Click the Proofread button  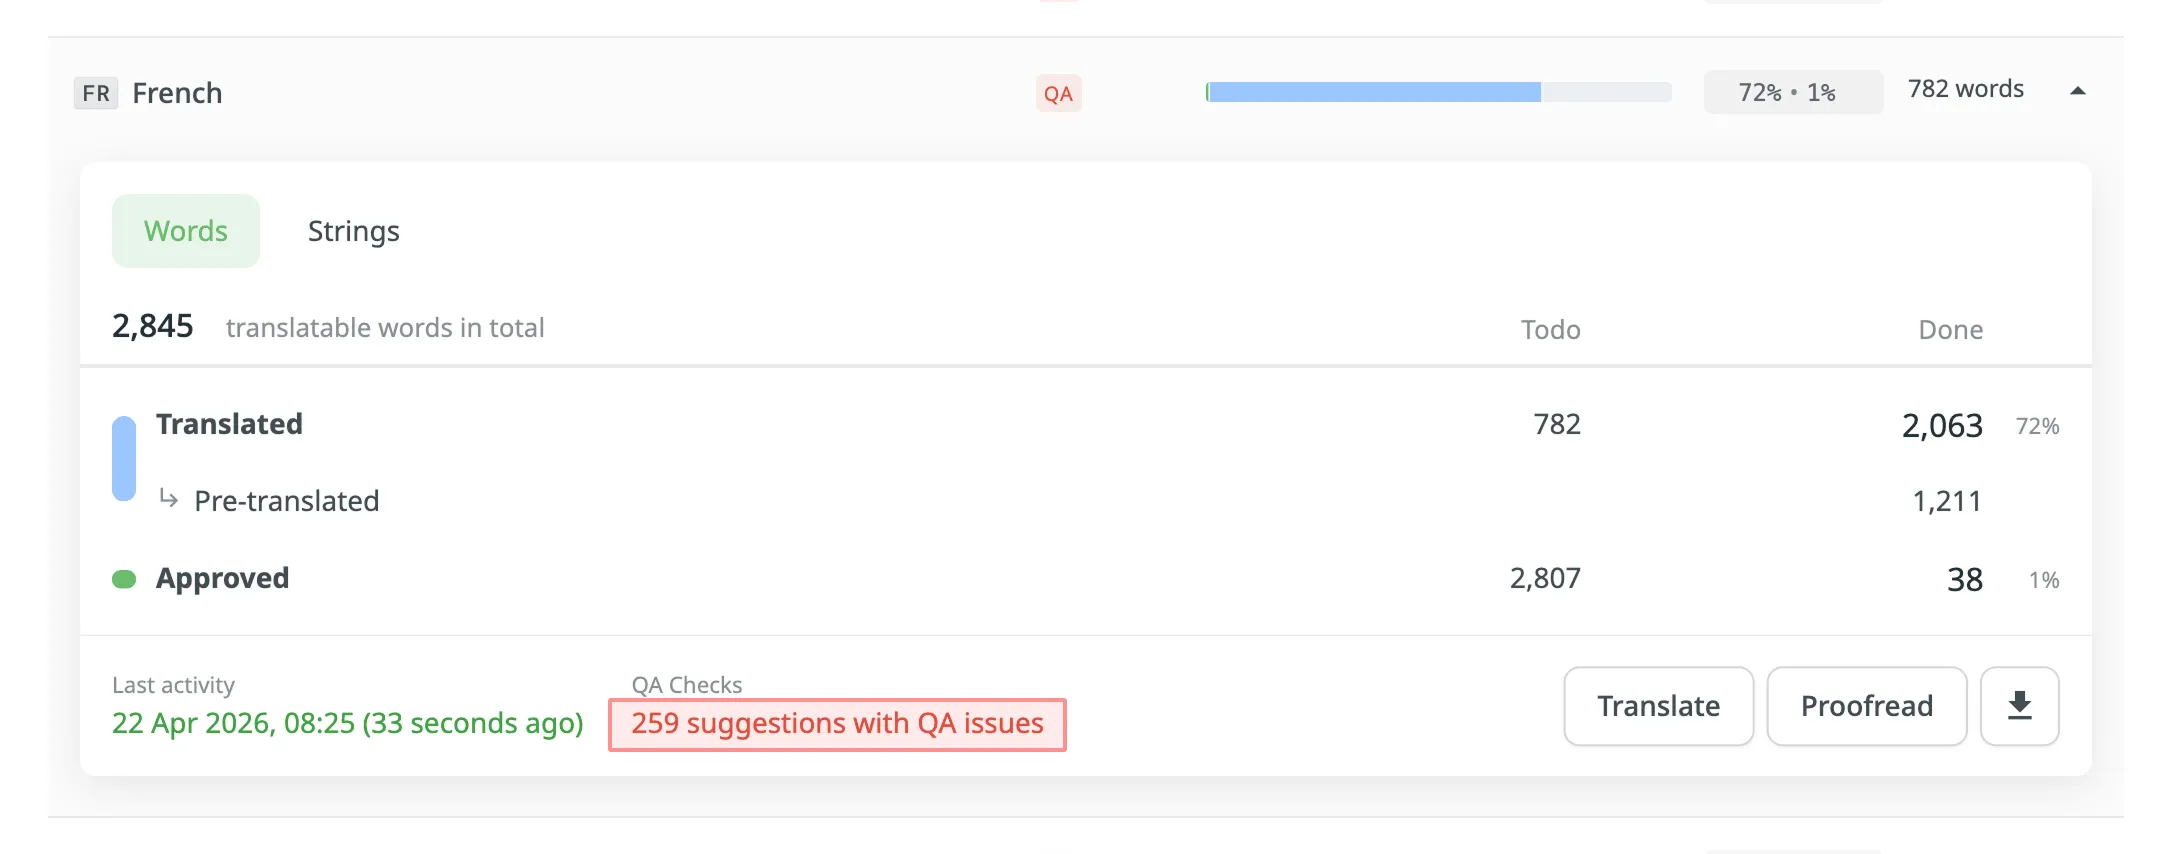(1866, 706)
